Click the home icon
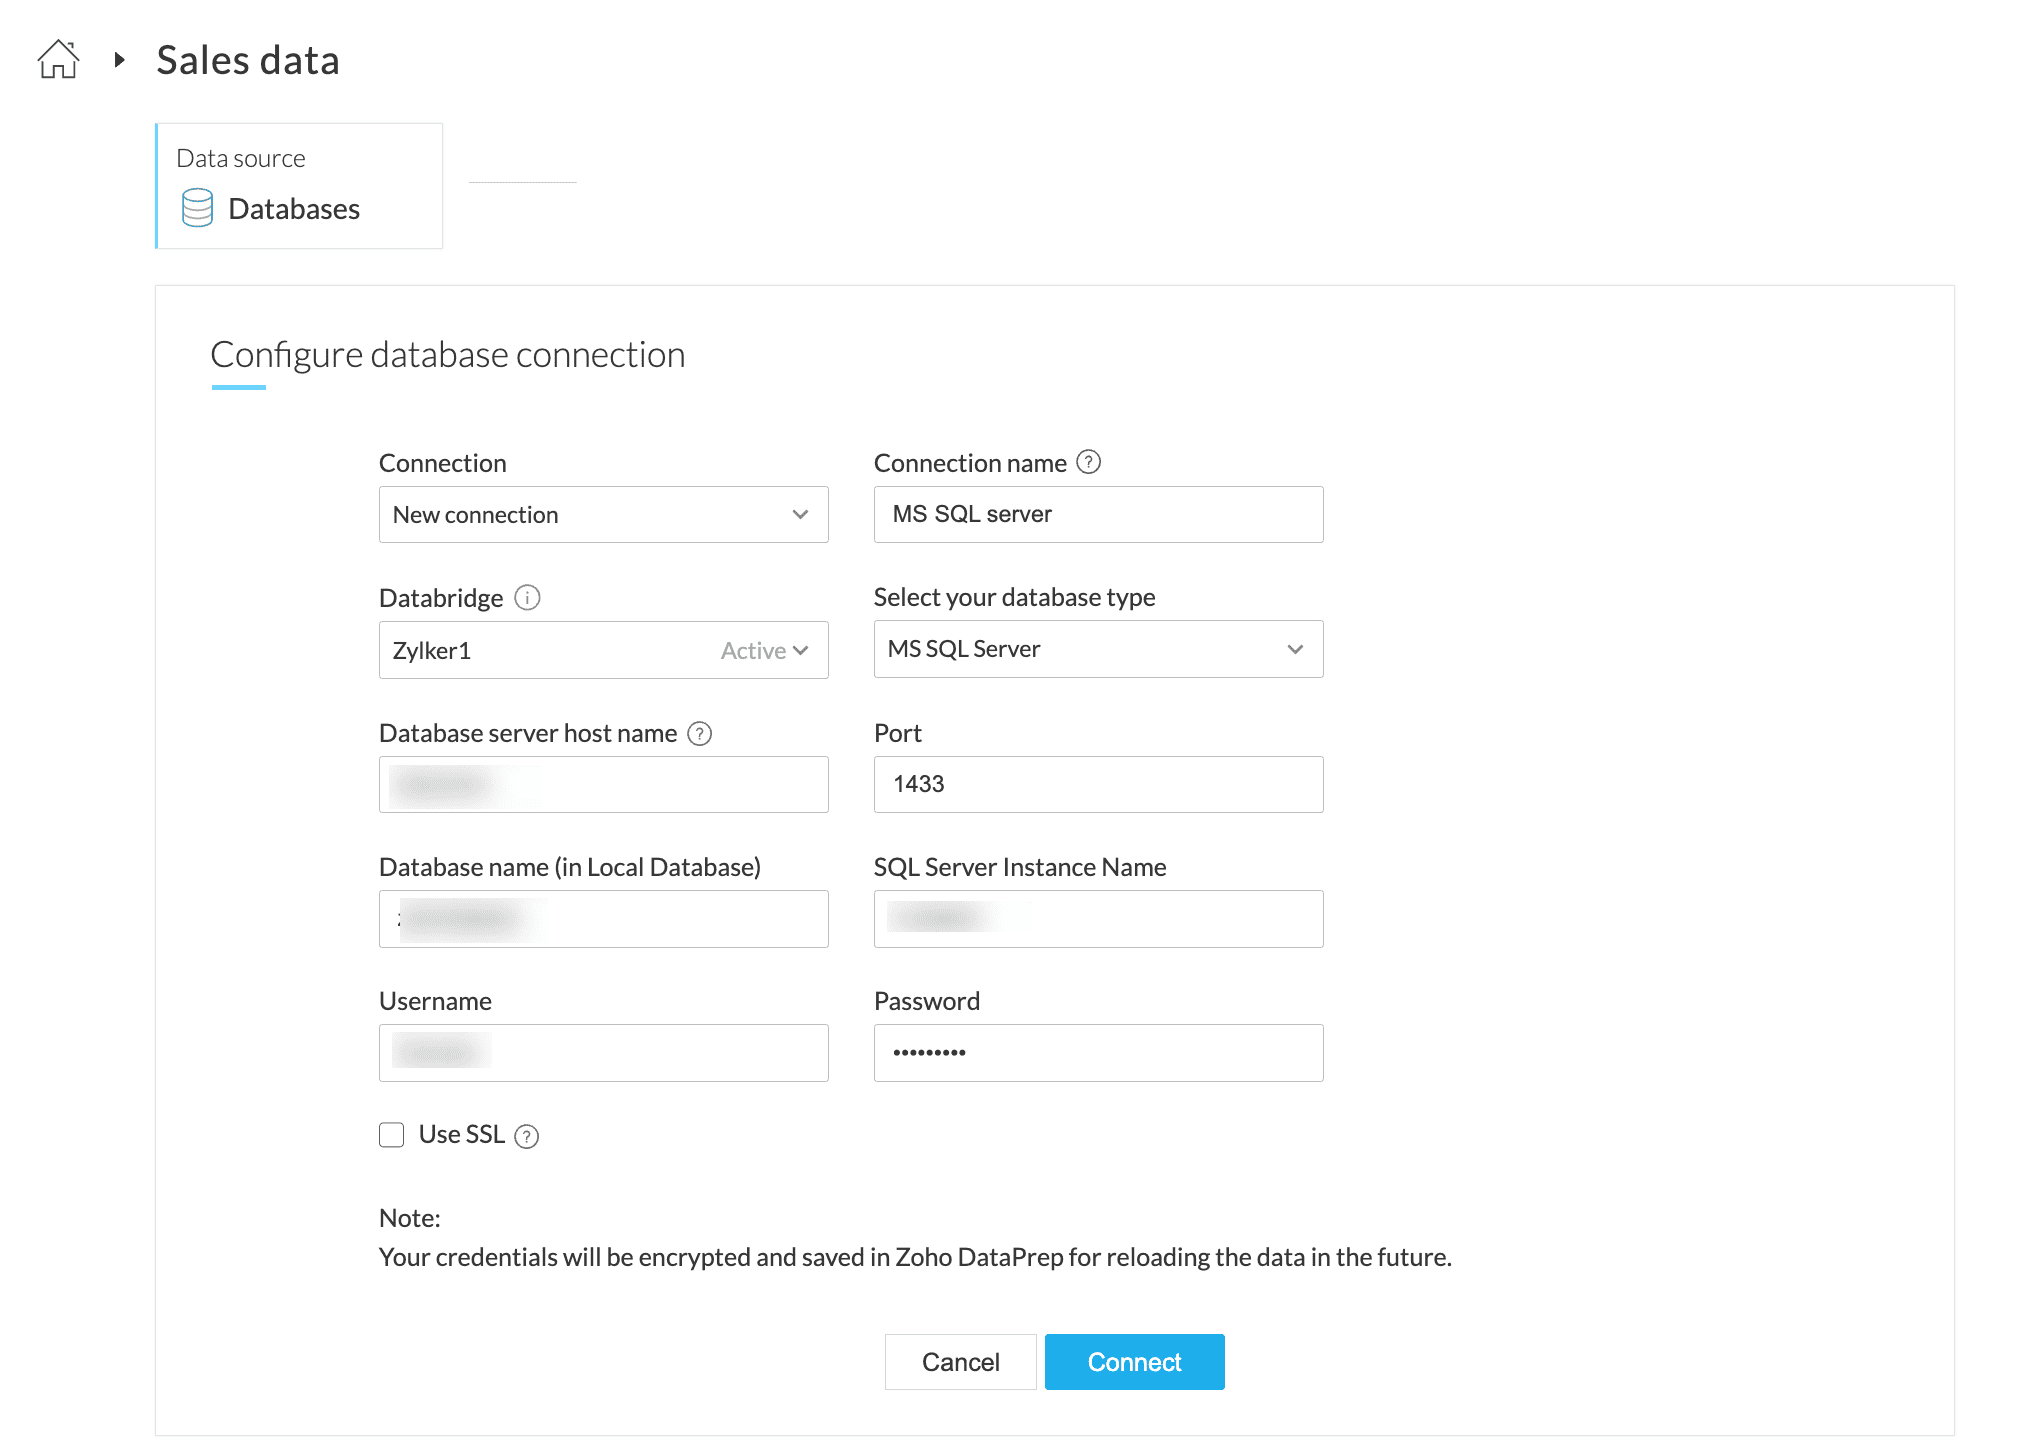The image size is (2030, 1446). click(x=58, y=60)
